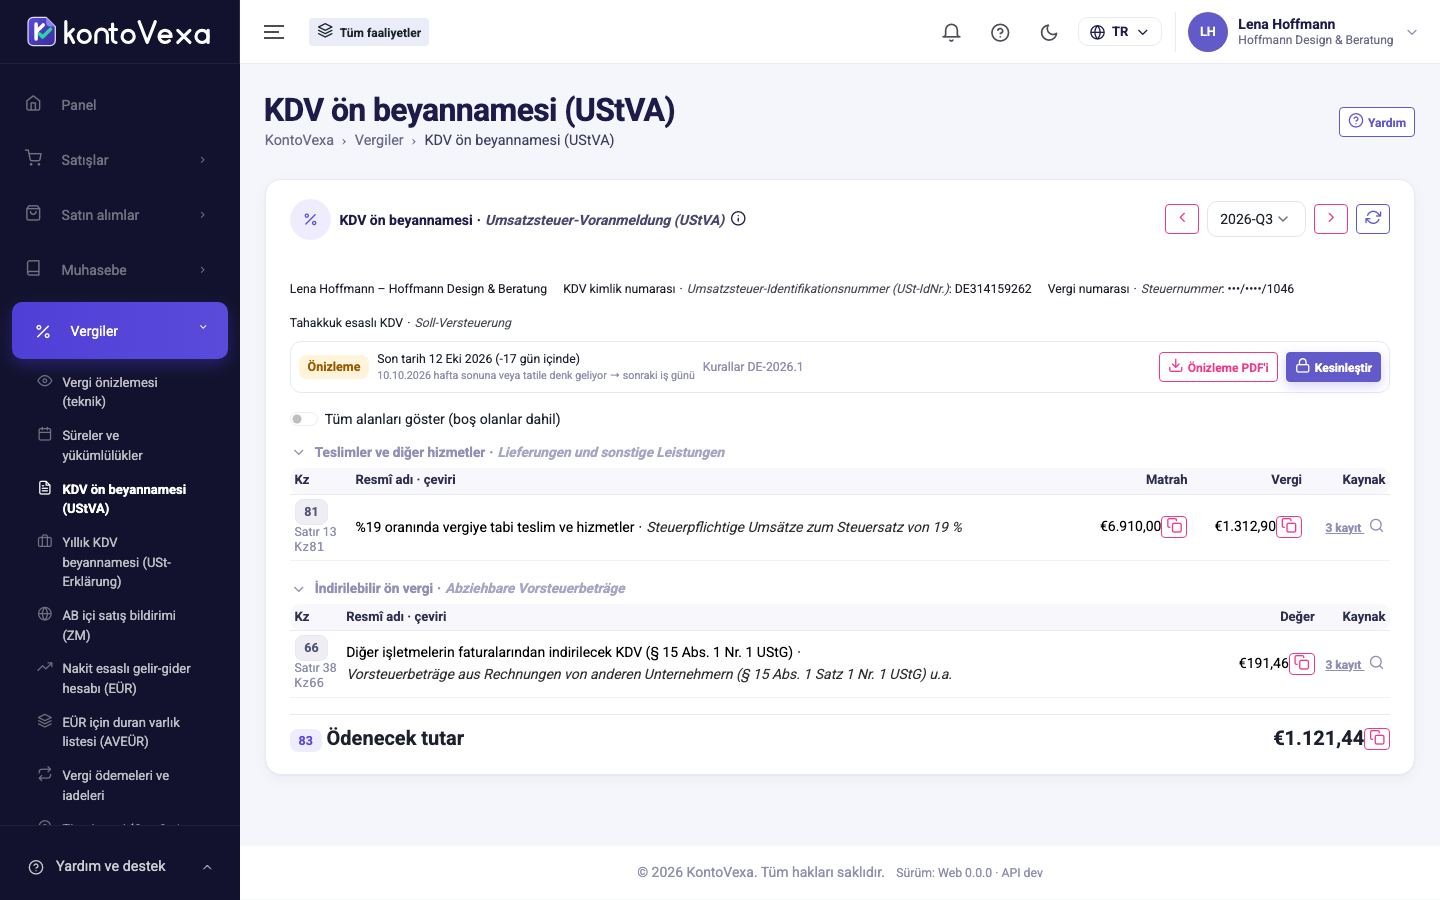Viewport: 1440px width, 900px height.
Task: Open '3 kayıt' link in Kz 81 row
Action: tap(1344, 528)
